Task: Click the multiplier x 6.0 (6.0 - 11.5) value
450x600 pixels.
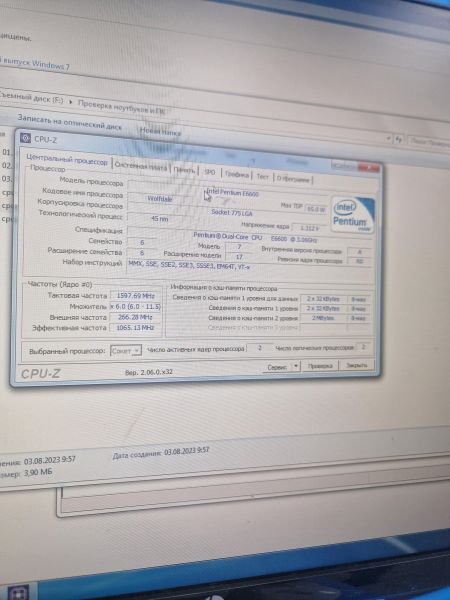Action: pos(135,307)
